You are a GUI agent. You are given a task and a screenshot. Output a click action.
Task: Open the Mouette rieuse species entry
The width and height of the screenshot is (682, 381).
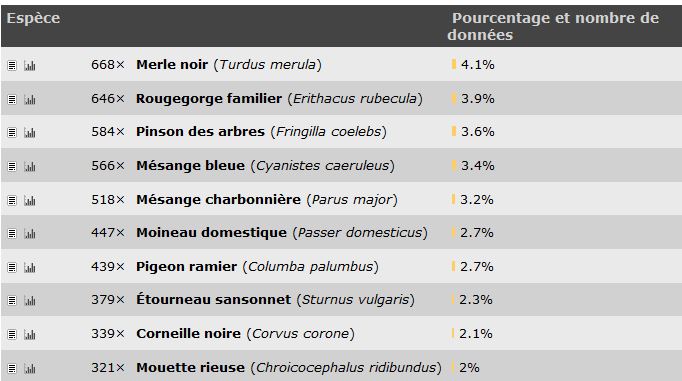[191, 368]
